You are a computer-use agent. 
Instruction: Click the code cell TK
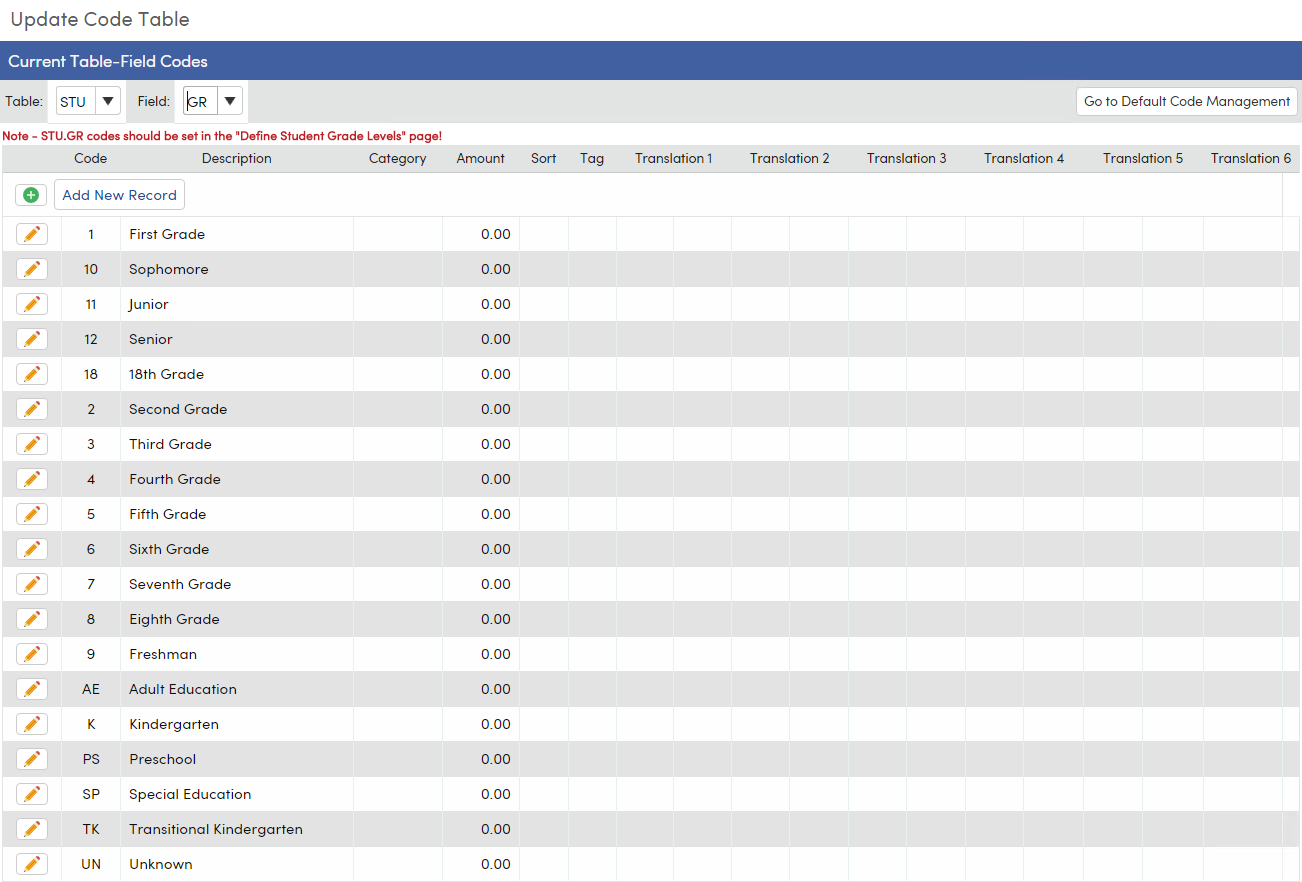[91, 829]
